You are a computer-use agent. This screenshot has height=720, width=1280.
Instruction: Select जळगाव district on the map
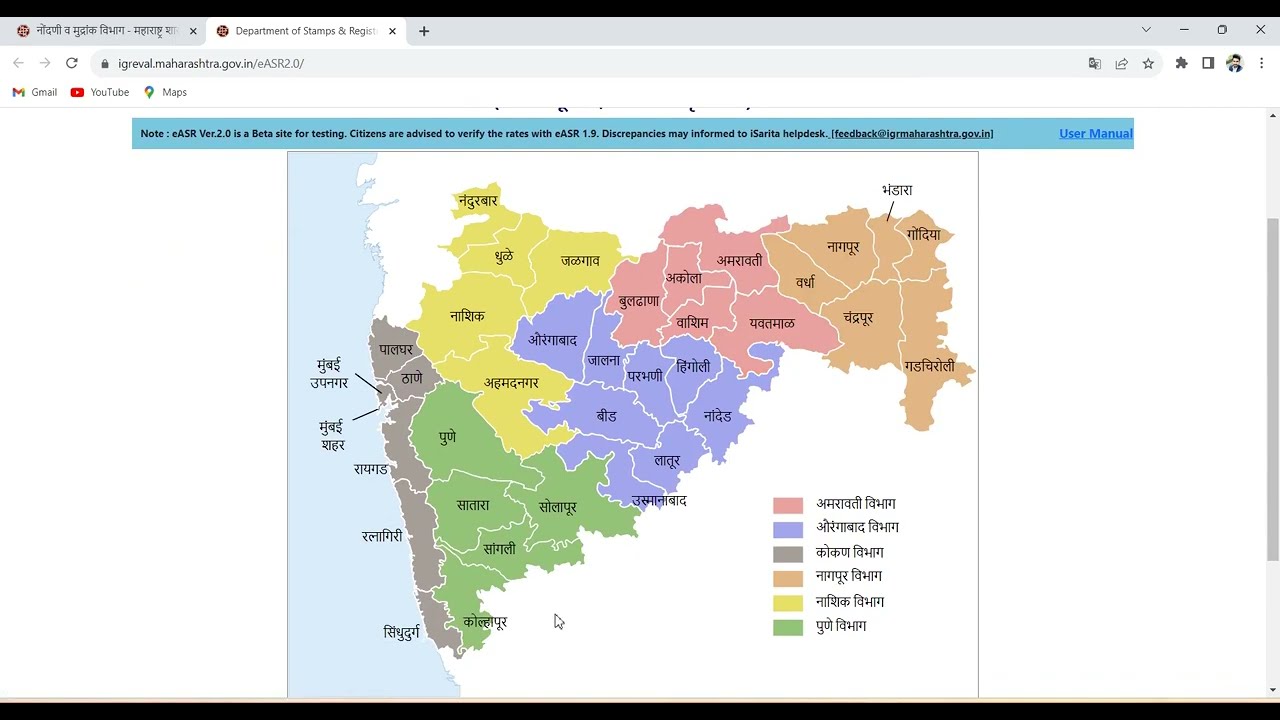click(580, 260)
